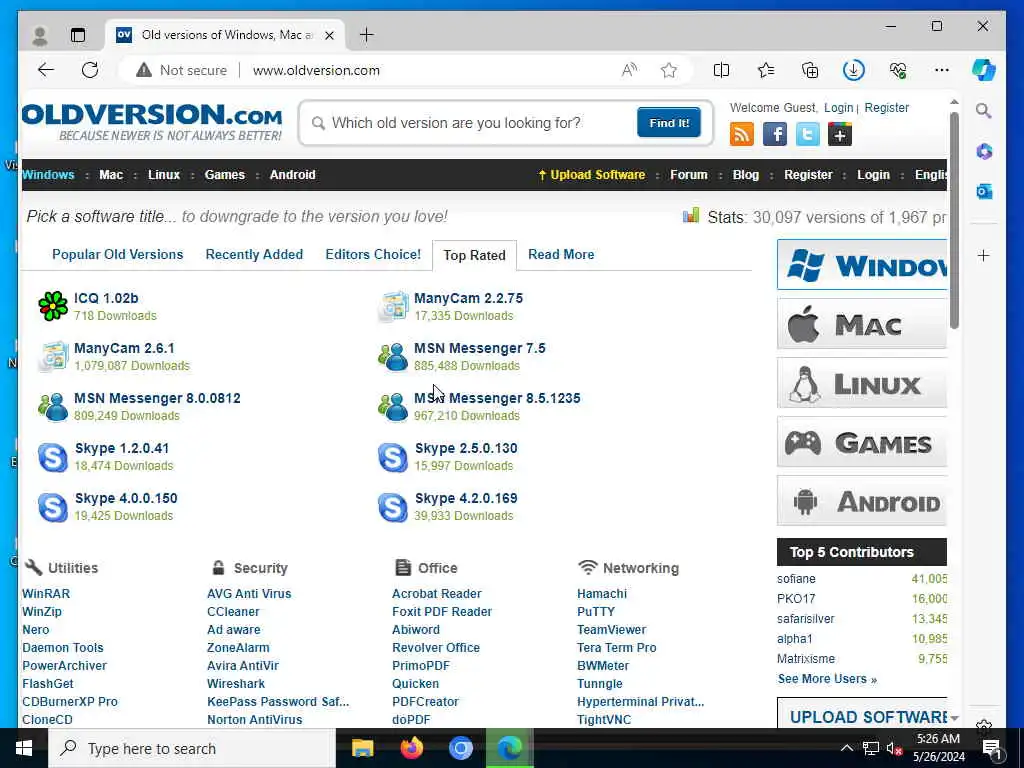Image resolution: width=1024 pixels, height=768 pixels.
Task: Open Forum in the navigation bar
Action: point(688,175)
